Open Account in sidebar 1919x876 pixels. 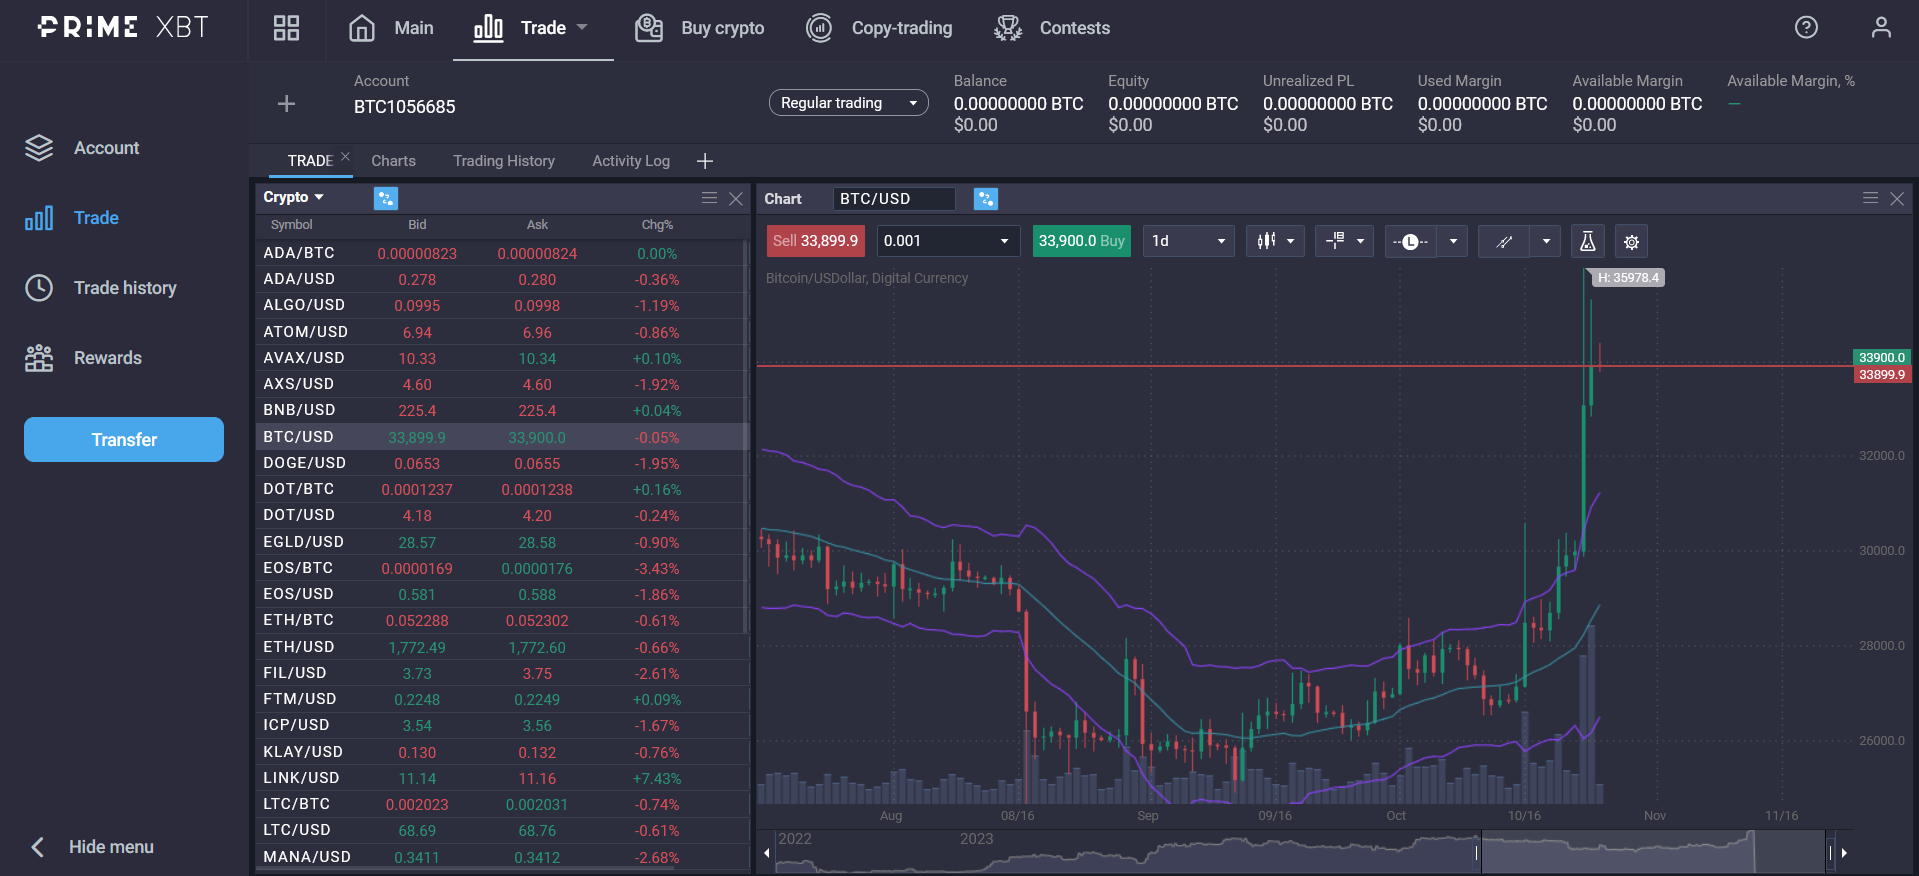pos(83,148)
